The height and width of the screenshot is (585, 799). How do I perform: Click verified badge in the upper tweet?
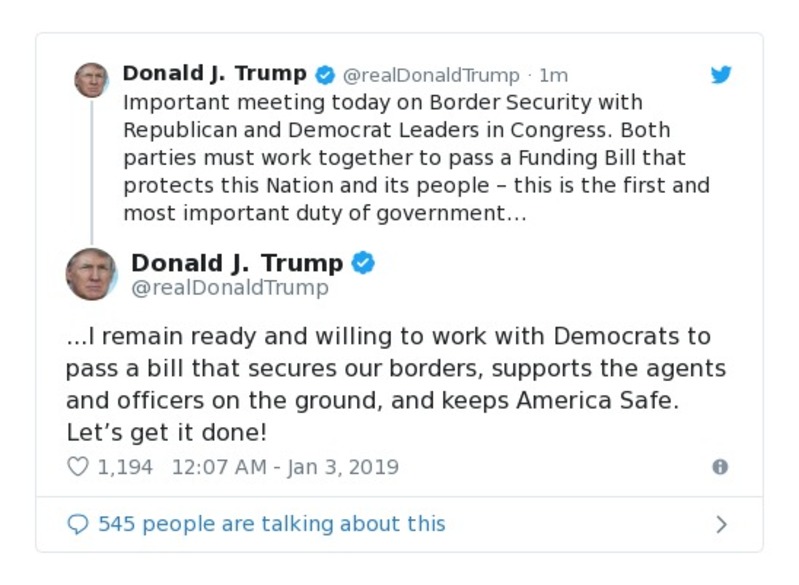coord(325,75)
